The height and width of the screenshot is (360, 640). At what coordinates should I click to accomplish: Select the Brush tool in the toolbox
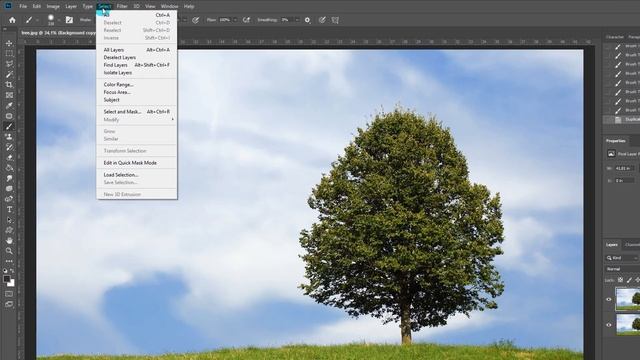(9, 126)
